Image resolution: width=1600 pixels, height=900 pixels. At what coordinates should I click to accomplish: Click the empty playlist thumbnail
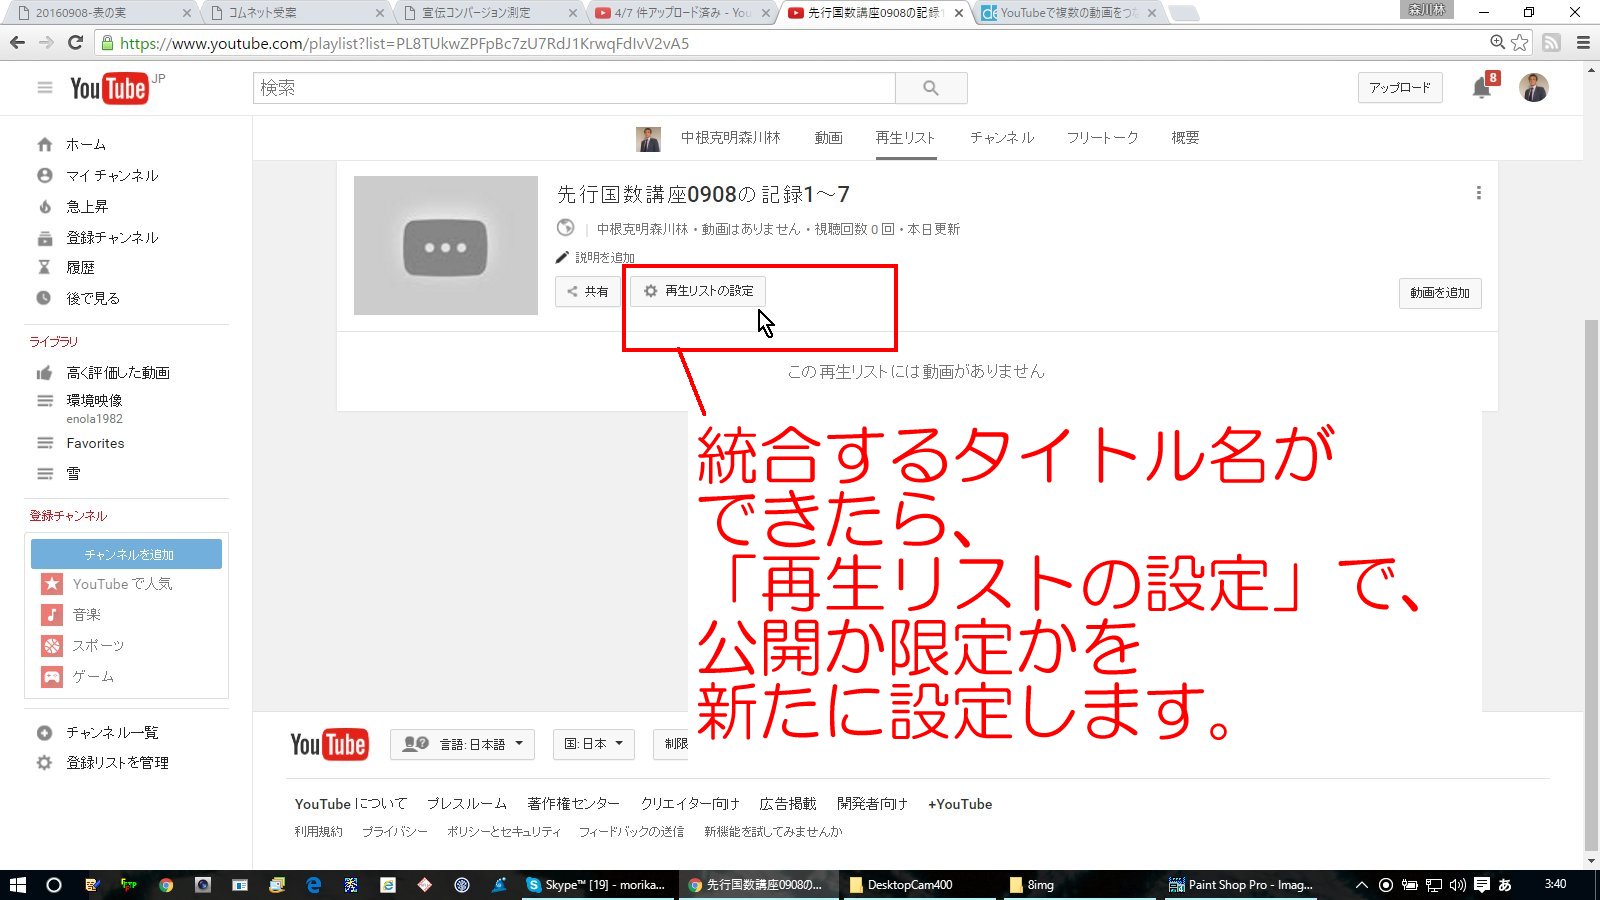(446, 246)
